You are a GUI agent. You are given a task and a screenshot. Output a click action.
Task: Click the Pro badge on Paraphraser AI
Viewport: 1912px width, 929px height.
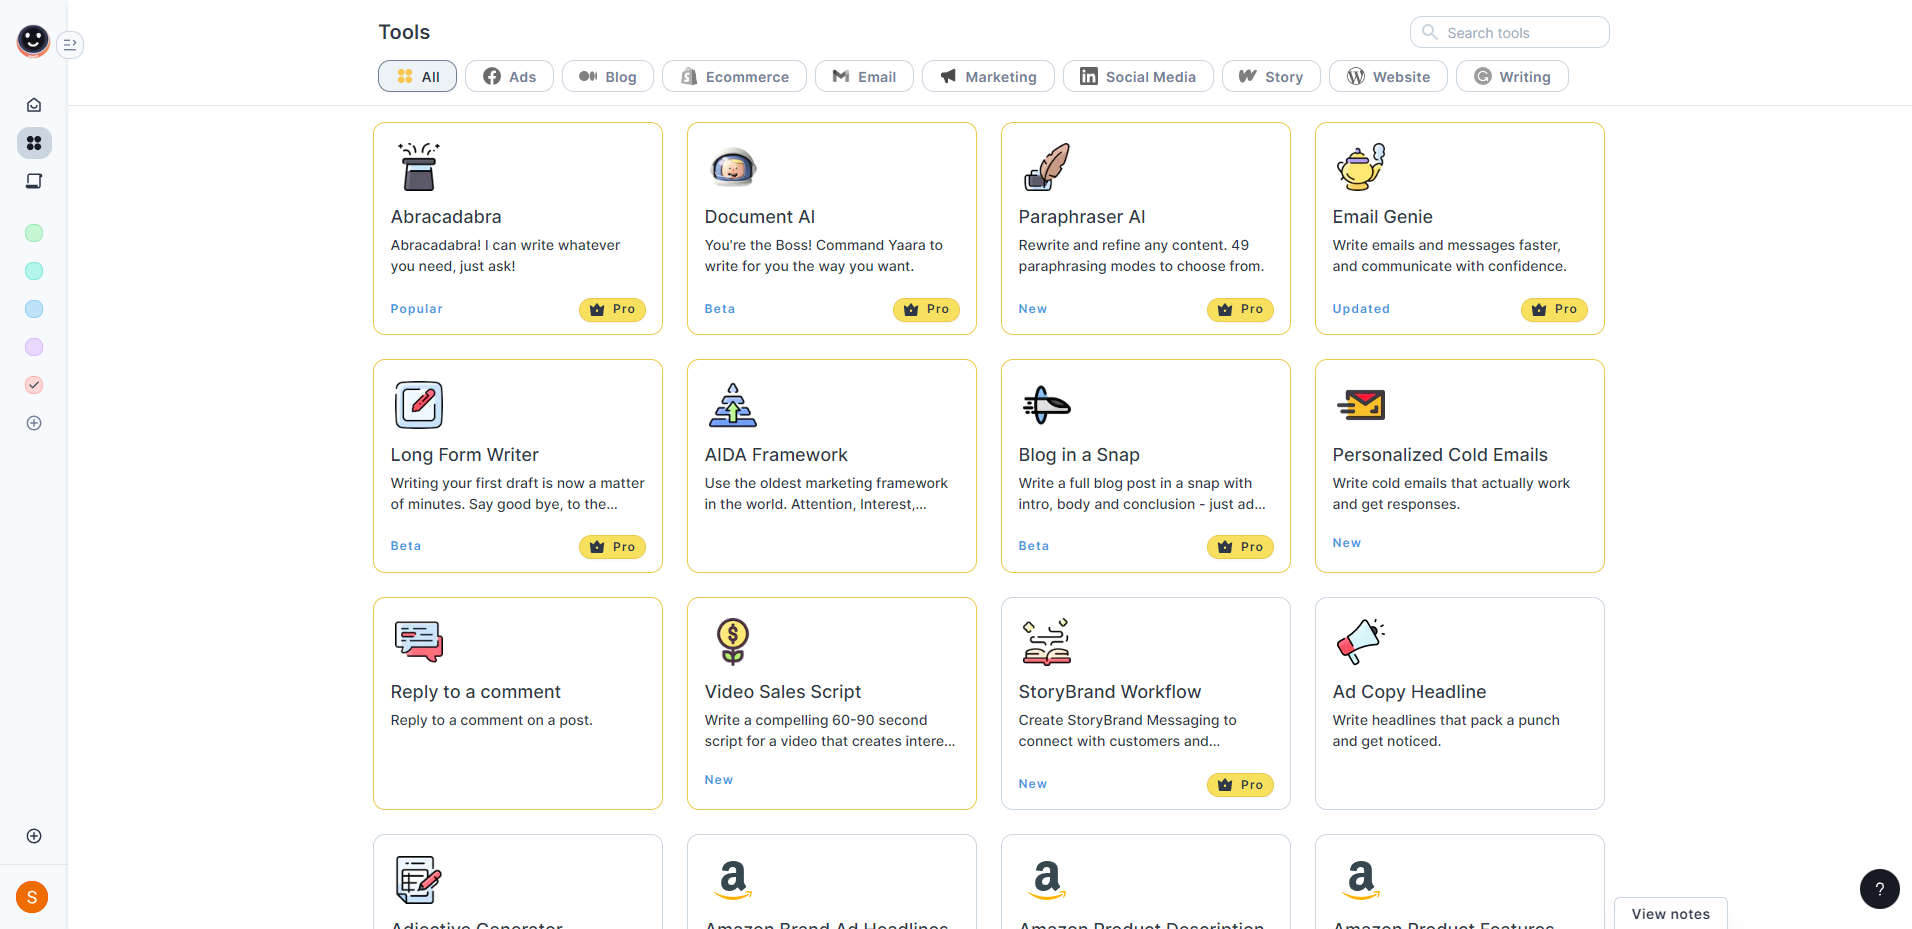tap(1240, 310)
